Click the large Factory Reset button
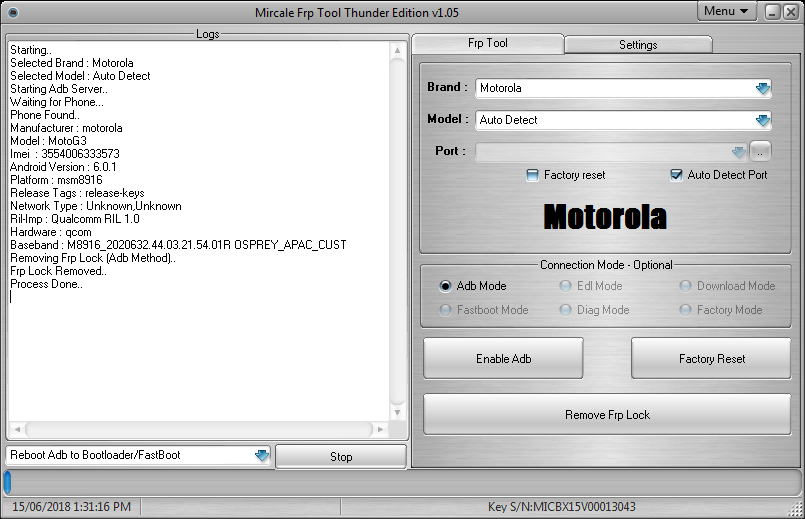 (711, 358)
